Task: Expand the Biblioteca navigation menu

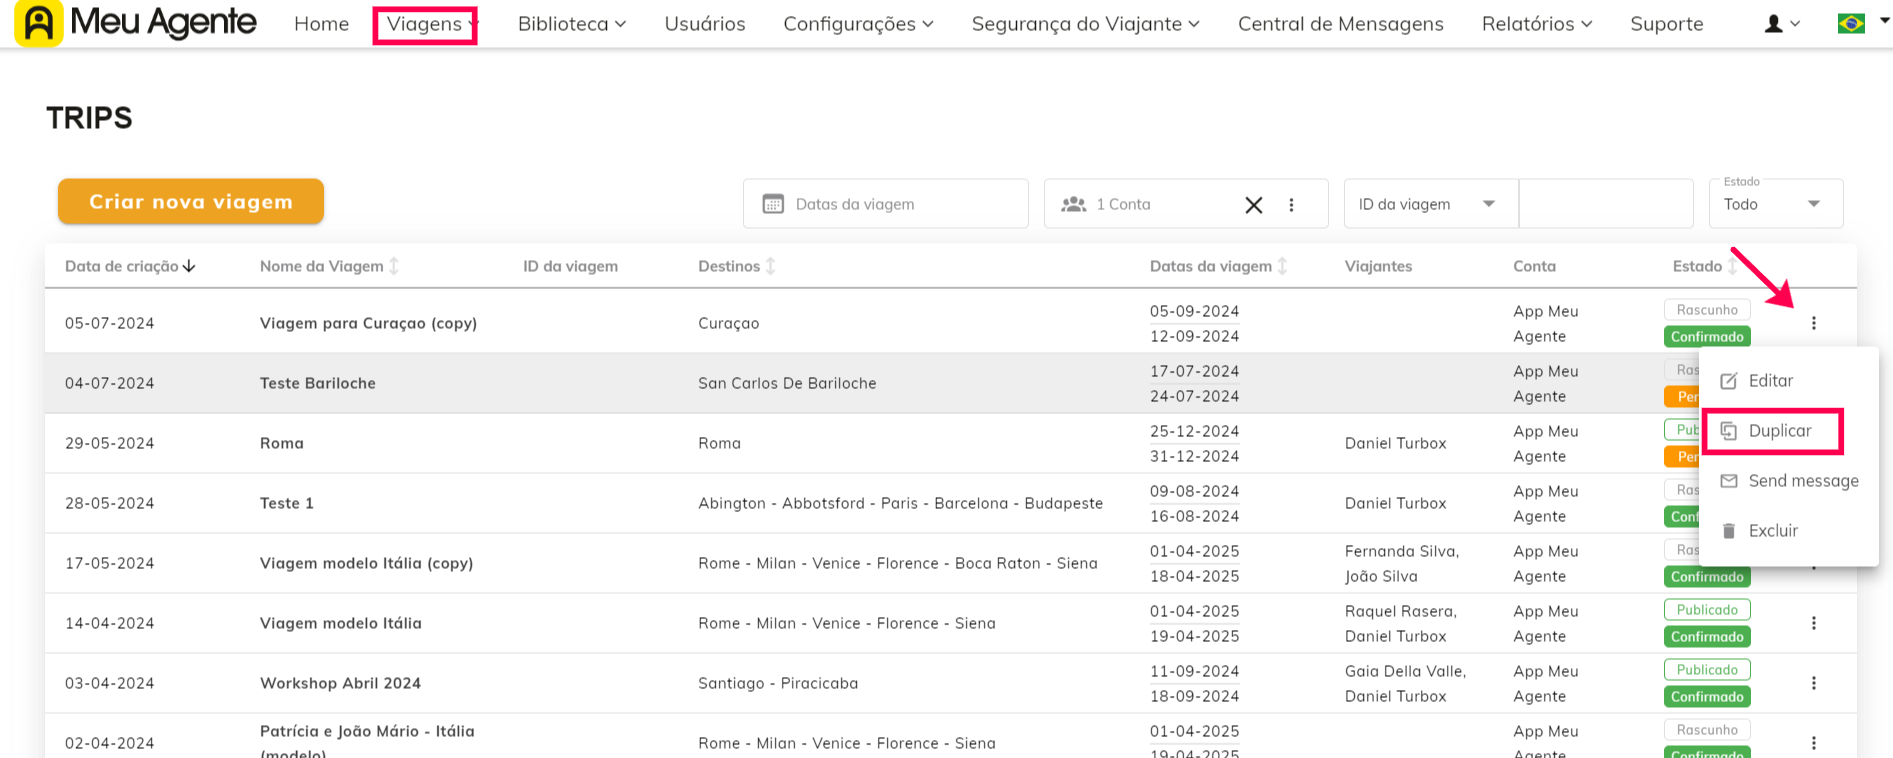Action: (x=571, y=24)
